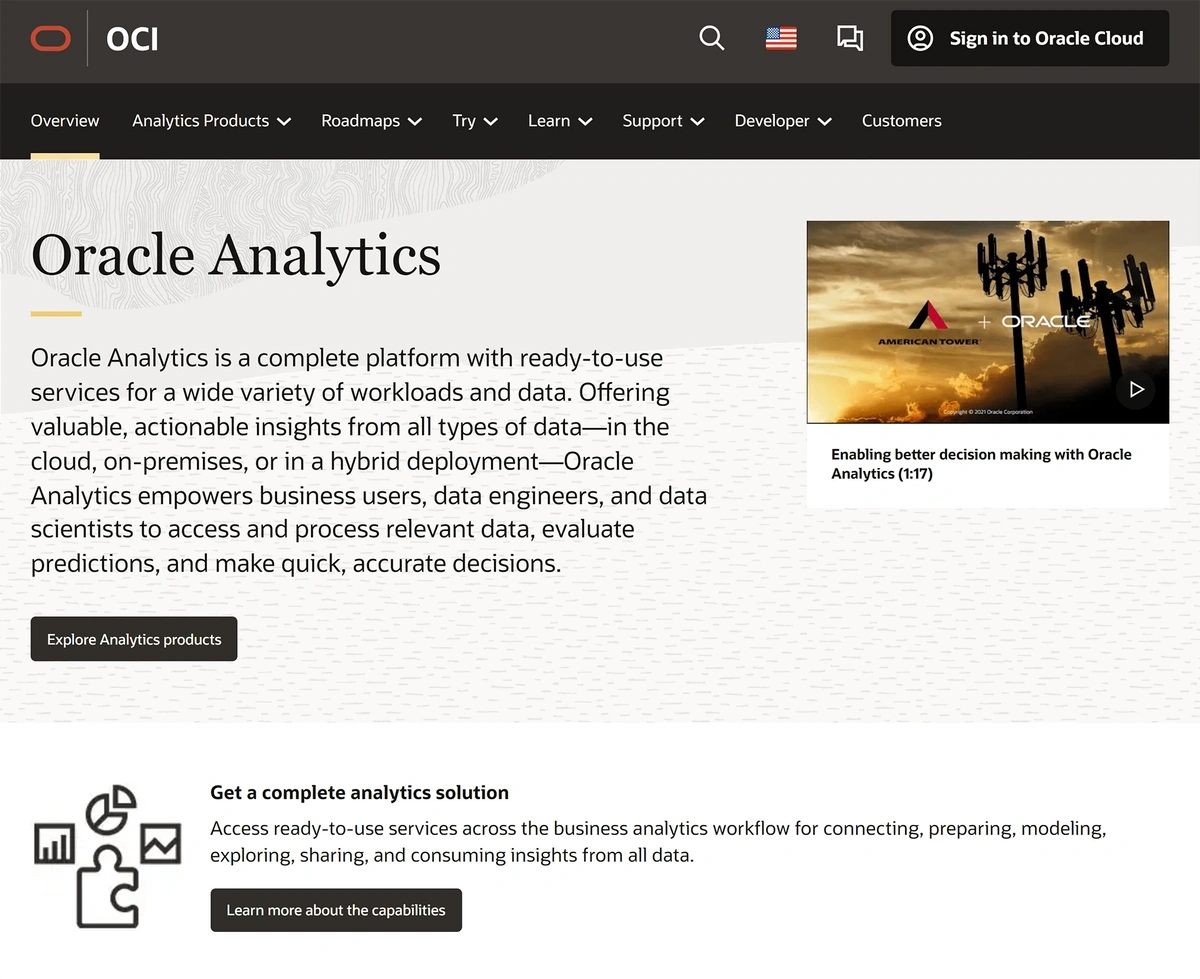Open the search magnifier icon
This screenshot has height=979, width=1200.
(712, 38)
